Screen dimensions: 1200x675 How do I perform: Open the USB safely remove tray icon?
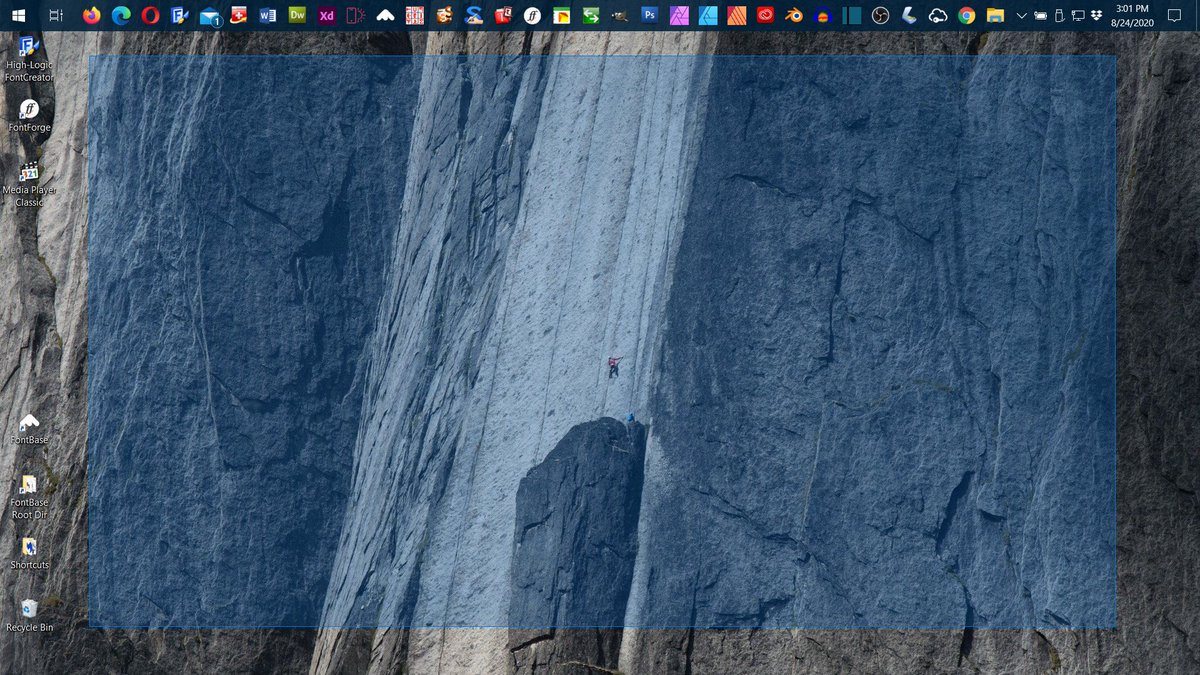(x=1060, y=15)
